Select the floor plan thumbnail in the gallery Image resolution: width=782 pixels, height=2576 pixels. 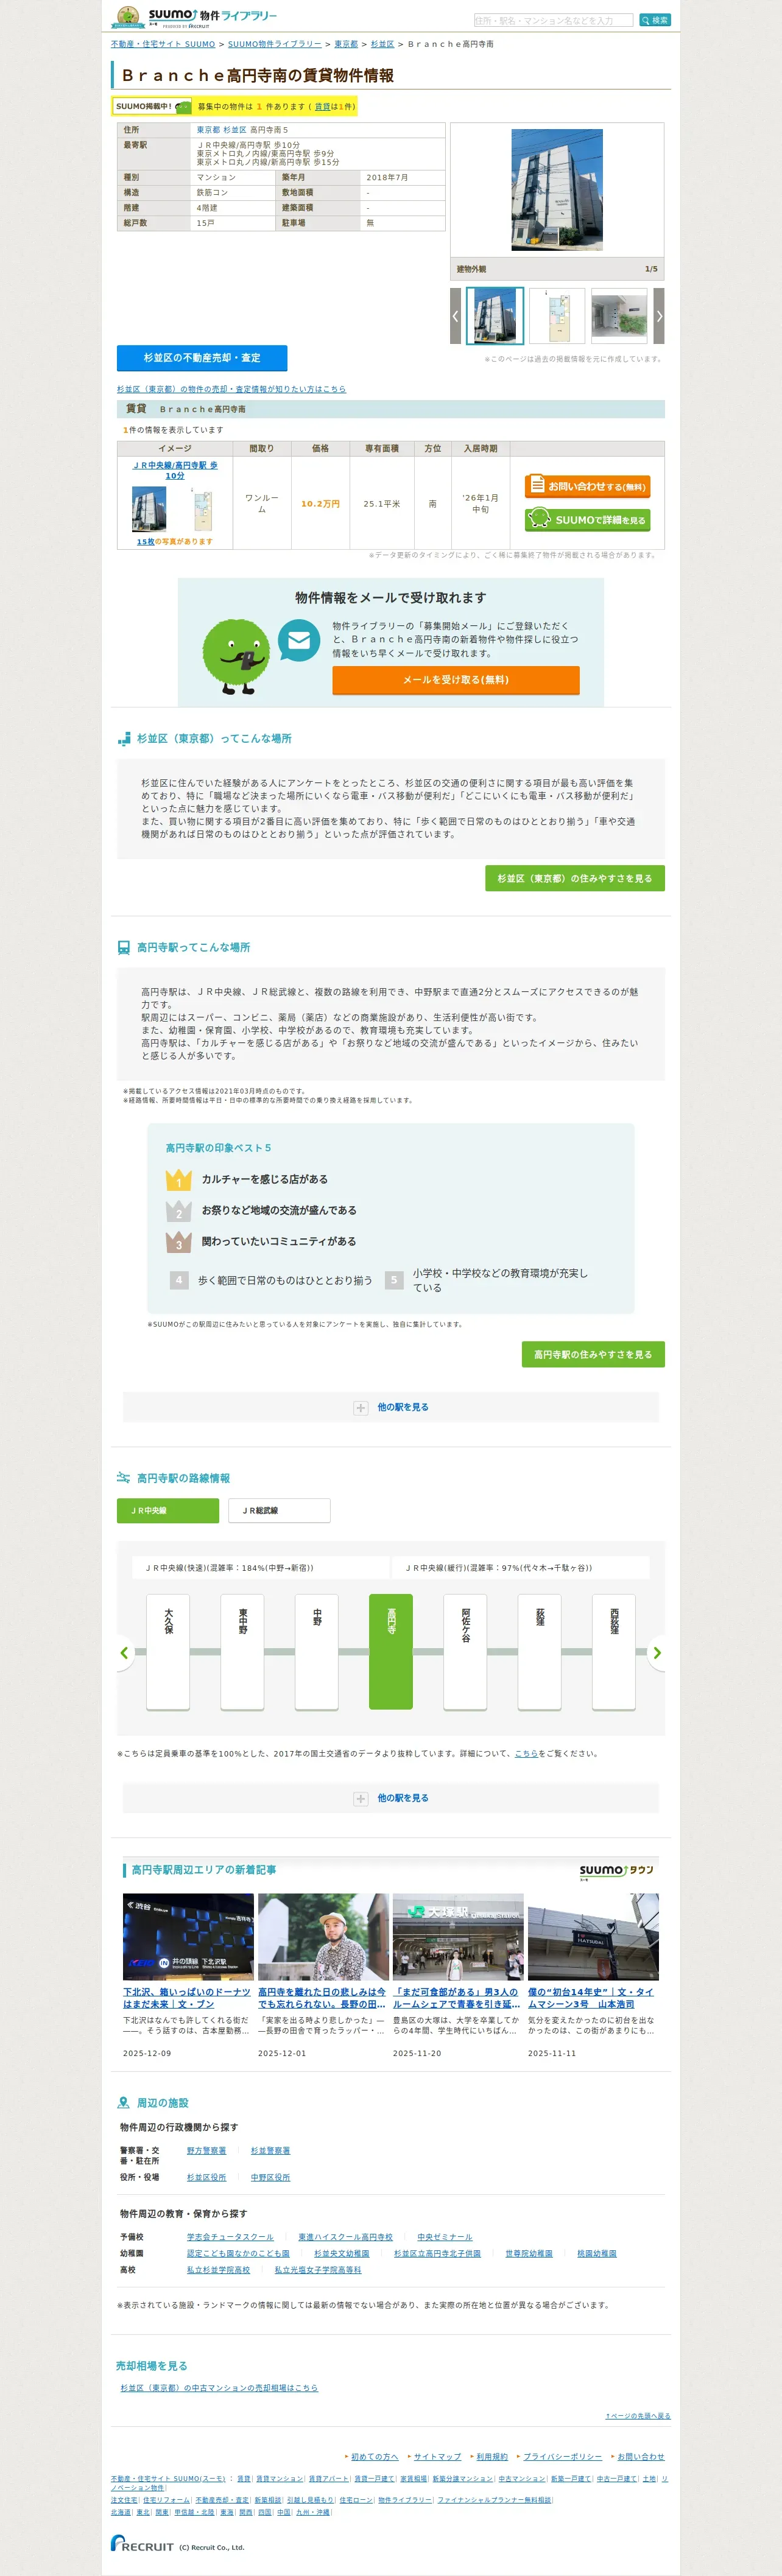click(557, 316)
